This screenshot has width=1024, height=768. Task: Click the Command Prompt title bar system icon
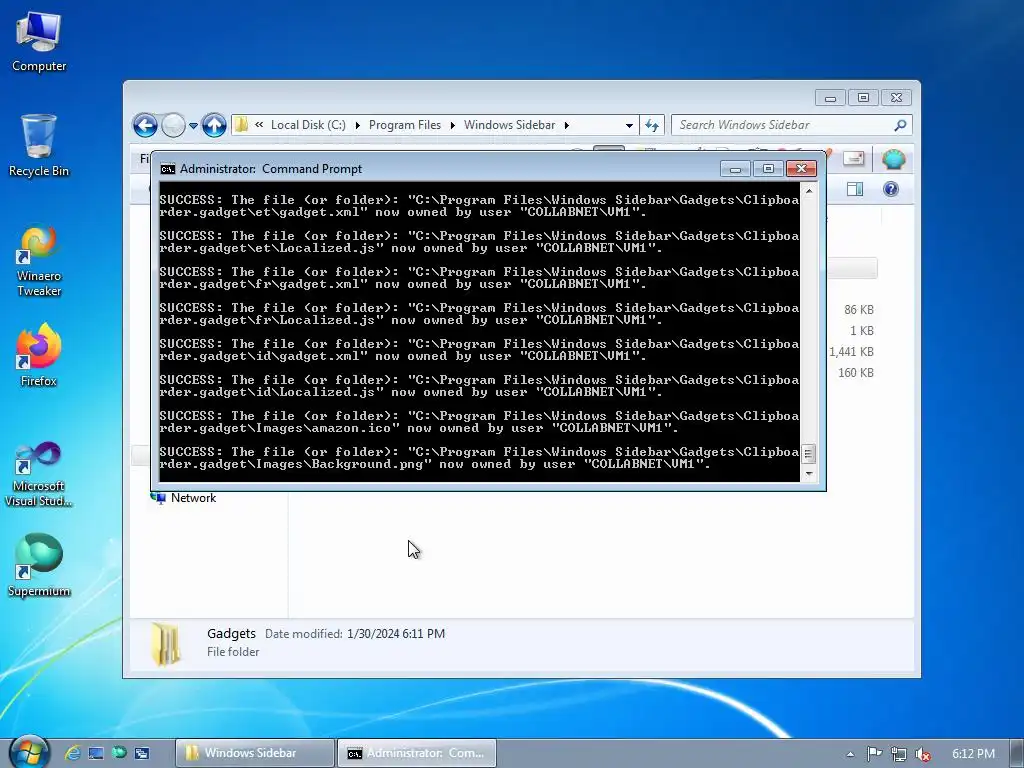[x=168, y=169]
